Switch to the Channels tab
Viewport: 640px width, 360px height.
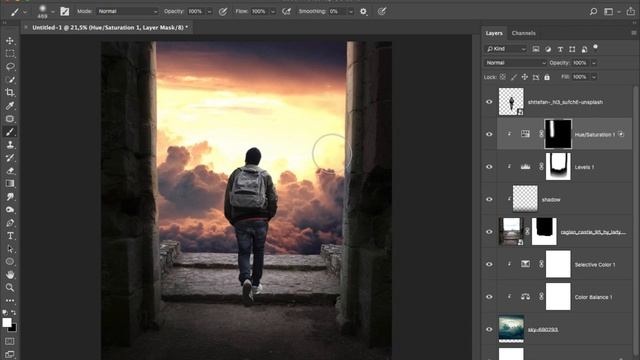tap(523, 33)
